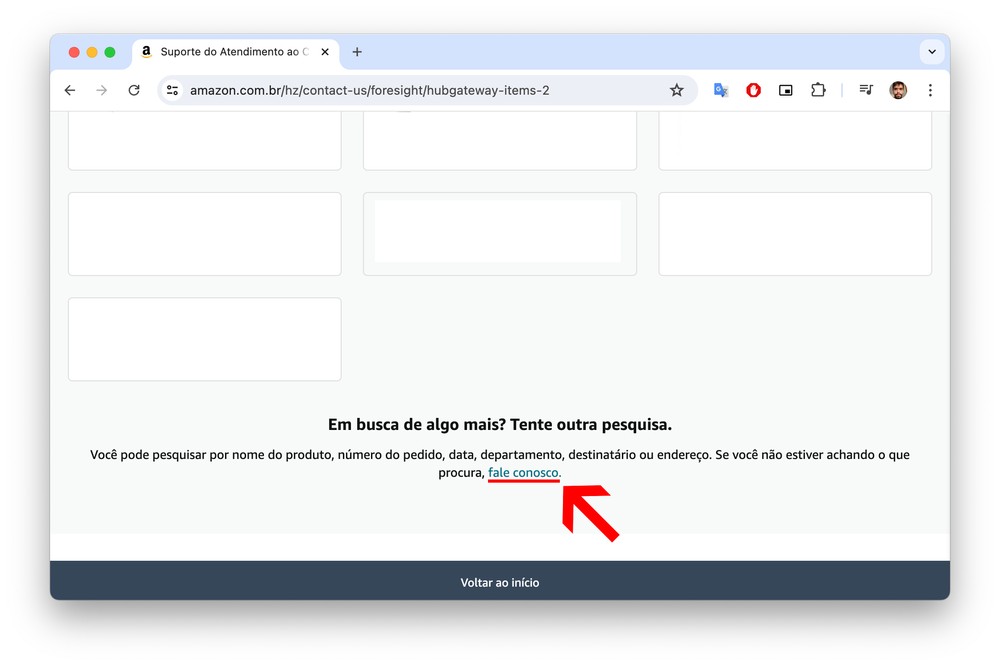Click the browser back arrow

(70, 91)
